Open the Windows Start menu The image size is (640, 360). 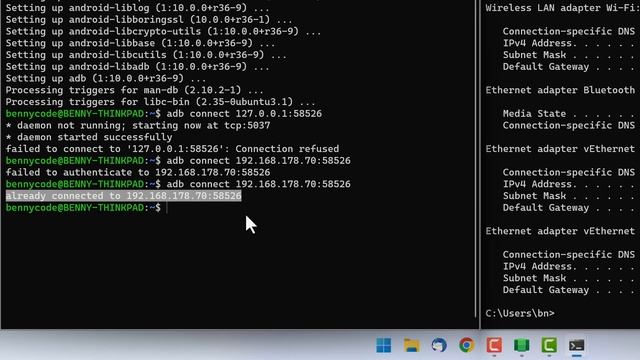383,345
